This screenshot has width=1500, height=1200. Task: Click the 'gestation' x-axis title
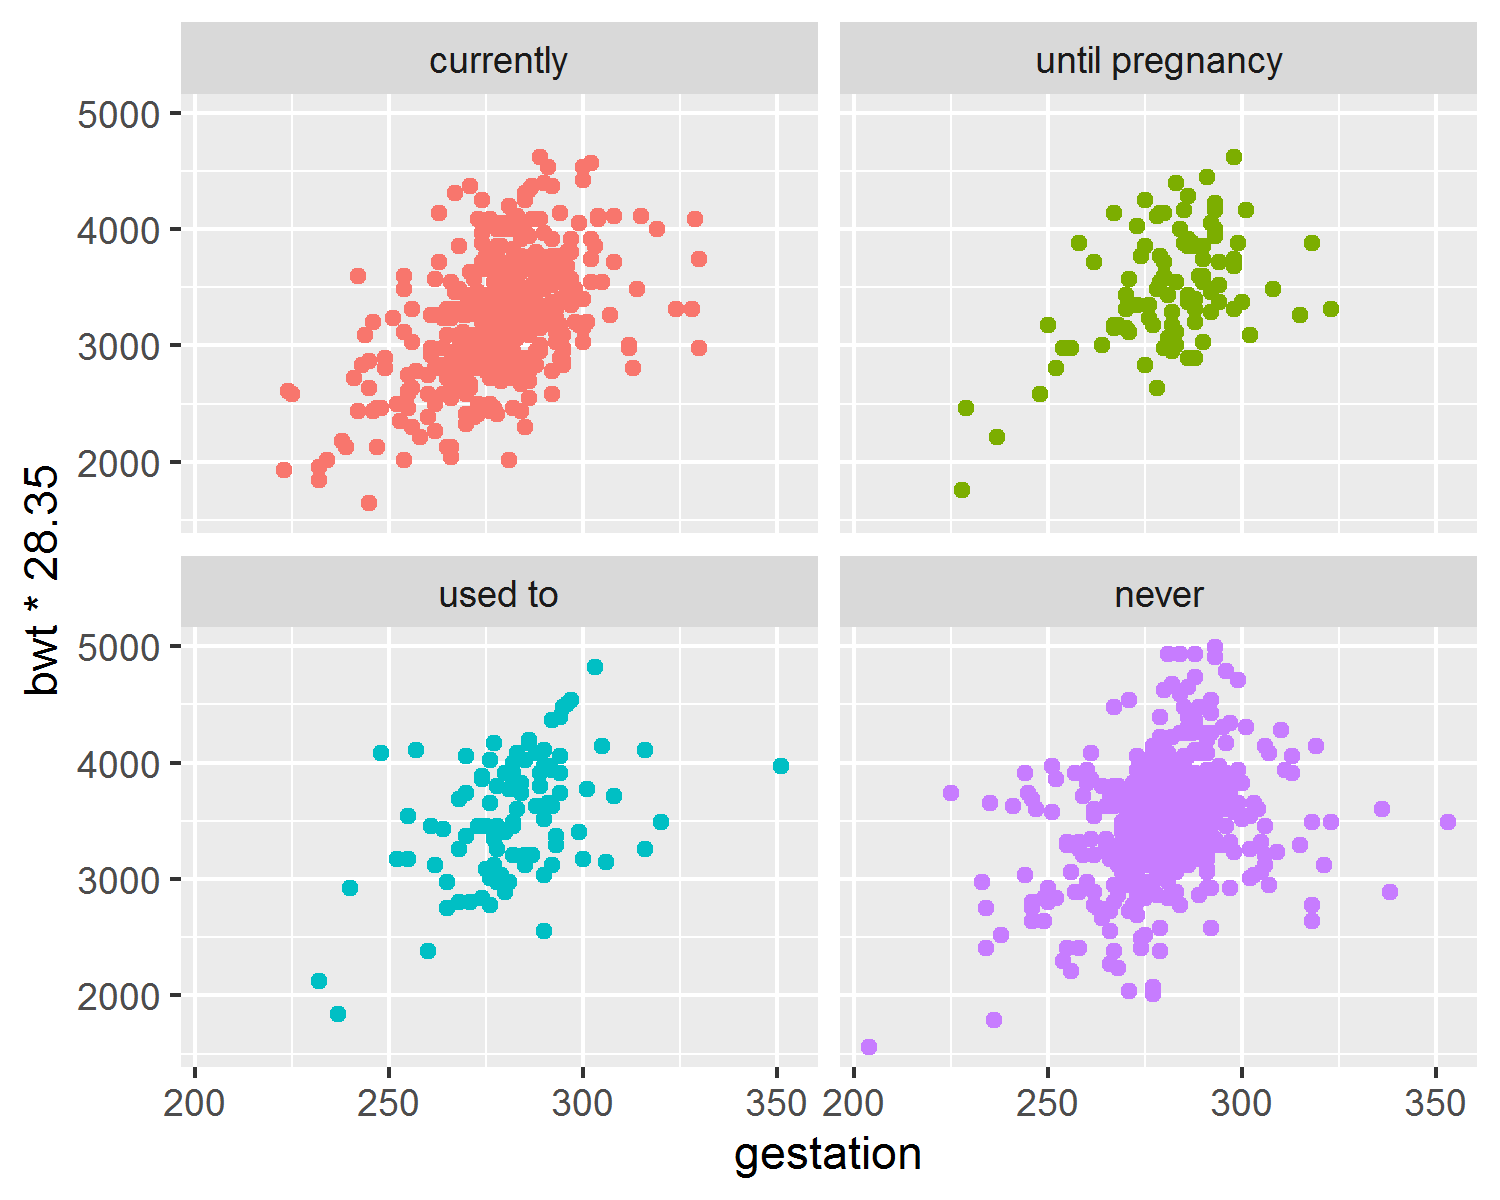pos(828,1154)
